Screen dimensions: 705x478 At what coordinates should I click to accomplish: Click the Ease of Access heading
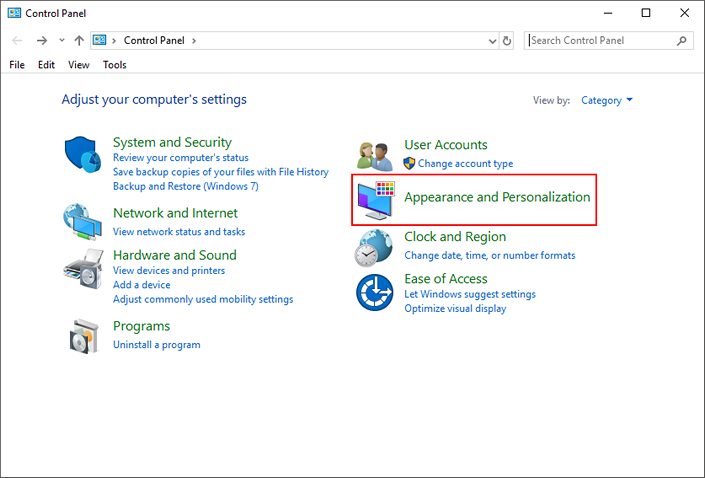(446, 279)
